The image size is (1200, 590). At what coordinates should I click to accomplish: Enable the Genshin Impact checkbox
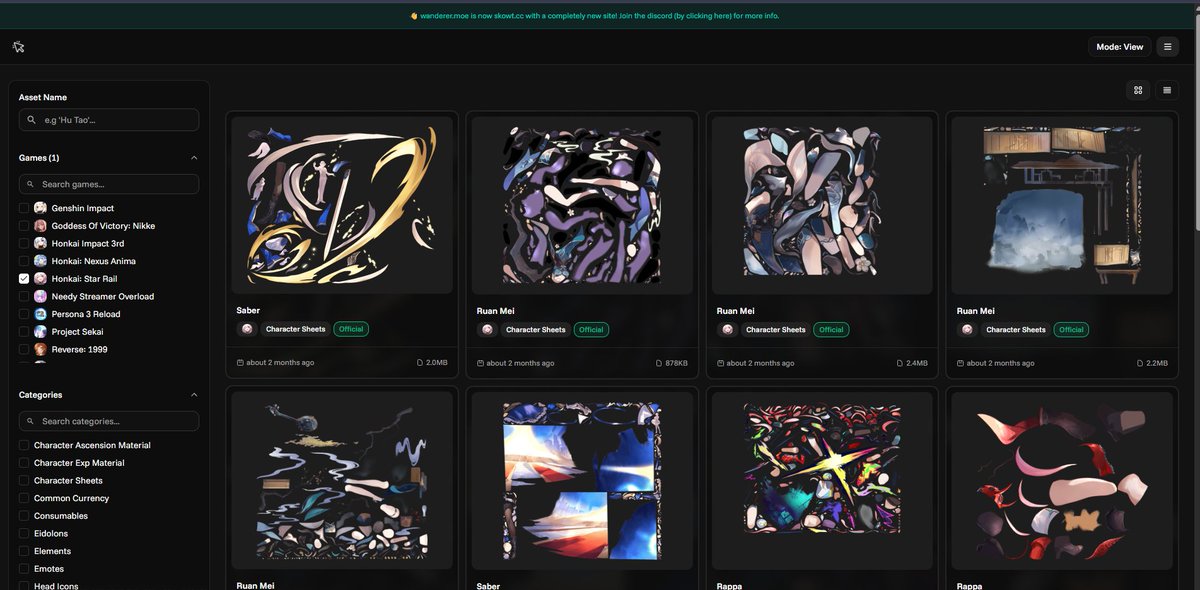pyautogui.click(x=24, y=208)
